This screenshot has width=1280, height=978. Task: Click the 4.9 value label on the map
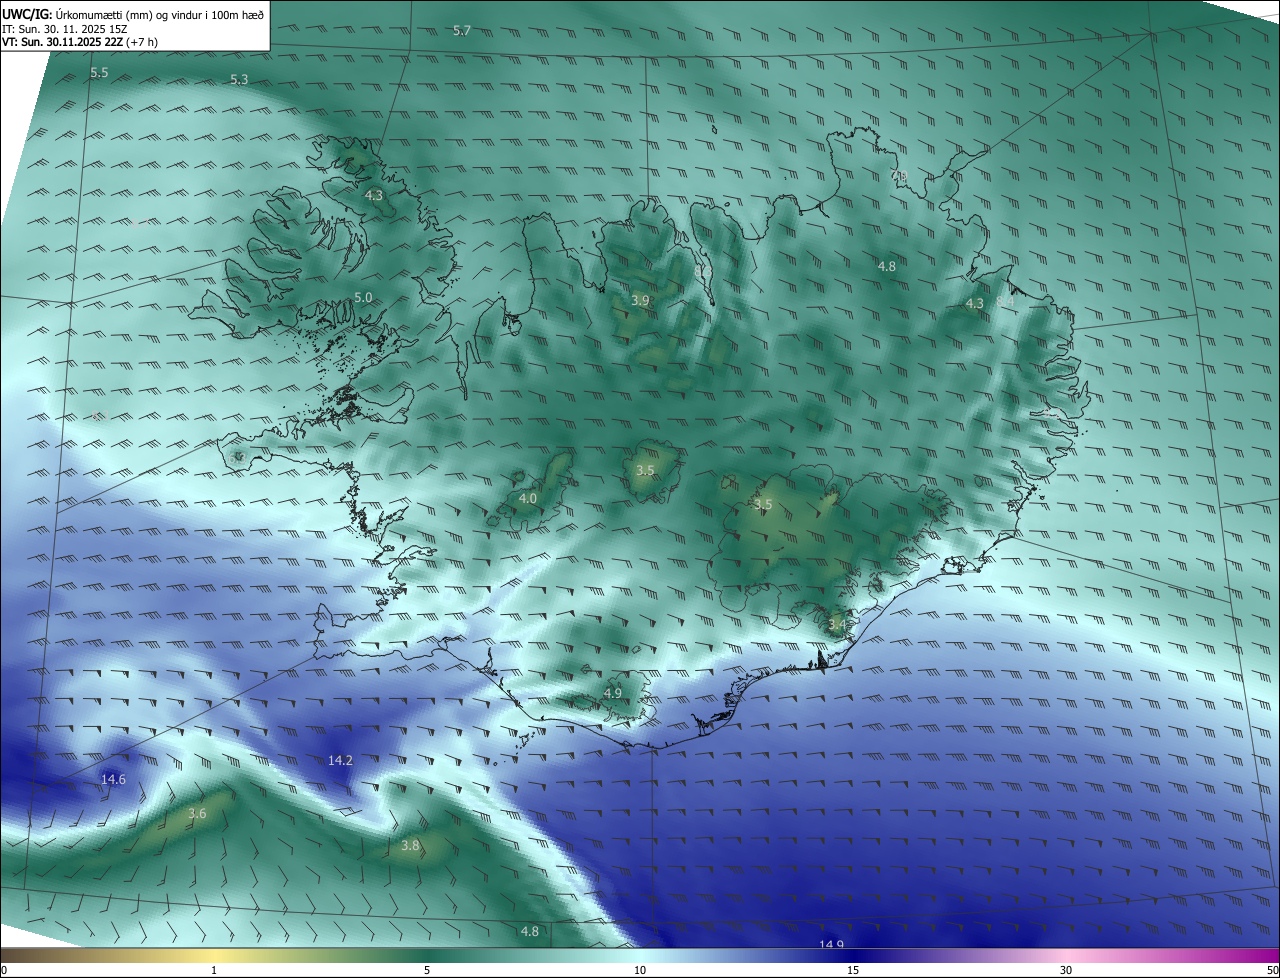pyautogui.click(x=613, y=693)
